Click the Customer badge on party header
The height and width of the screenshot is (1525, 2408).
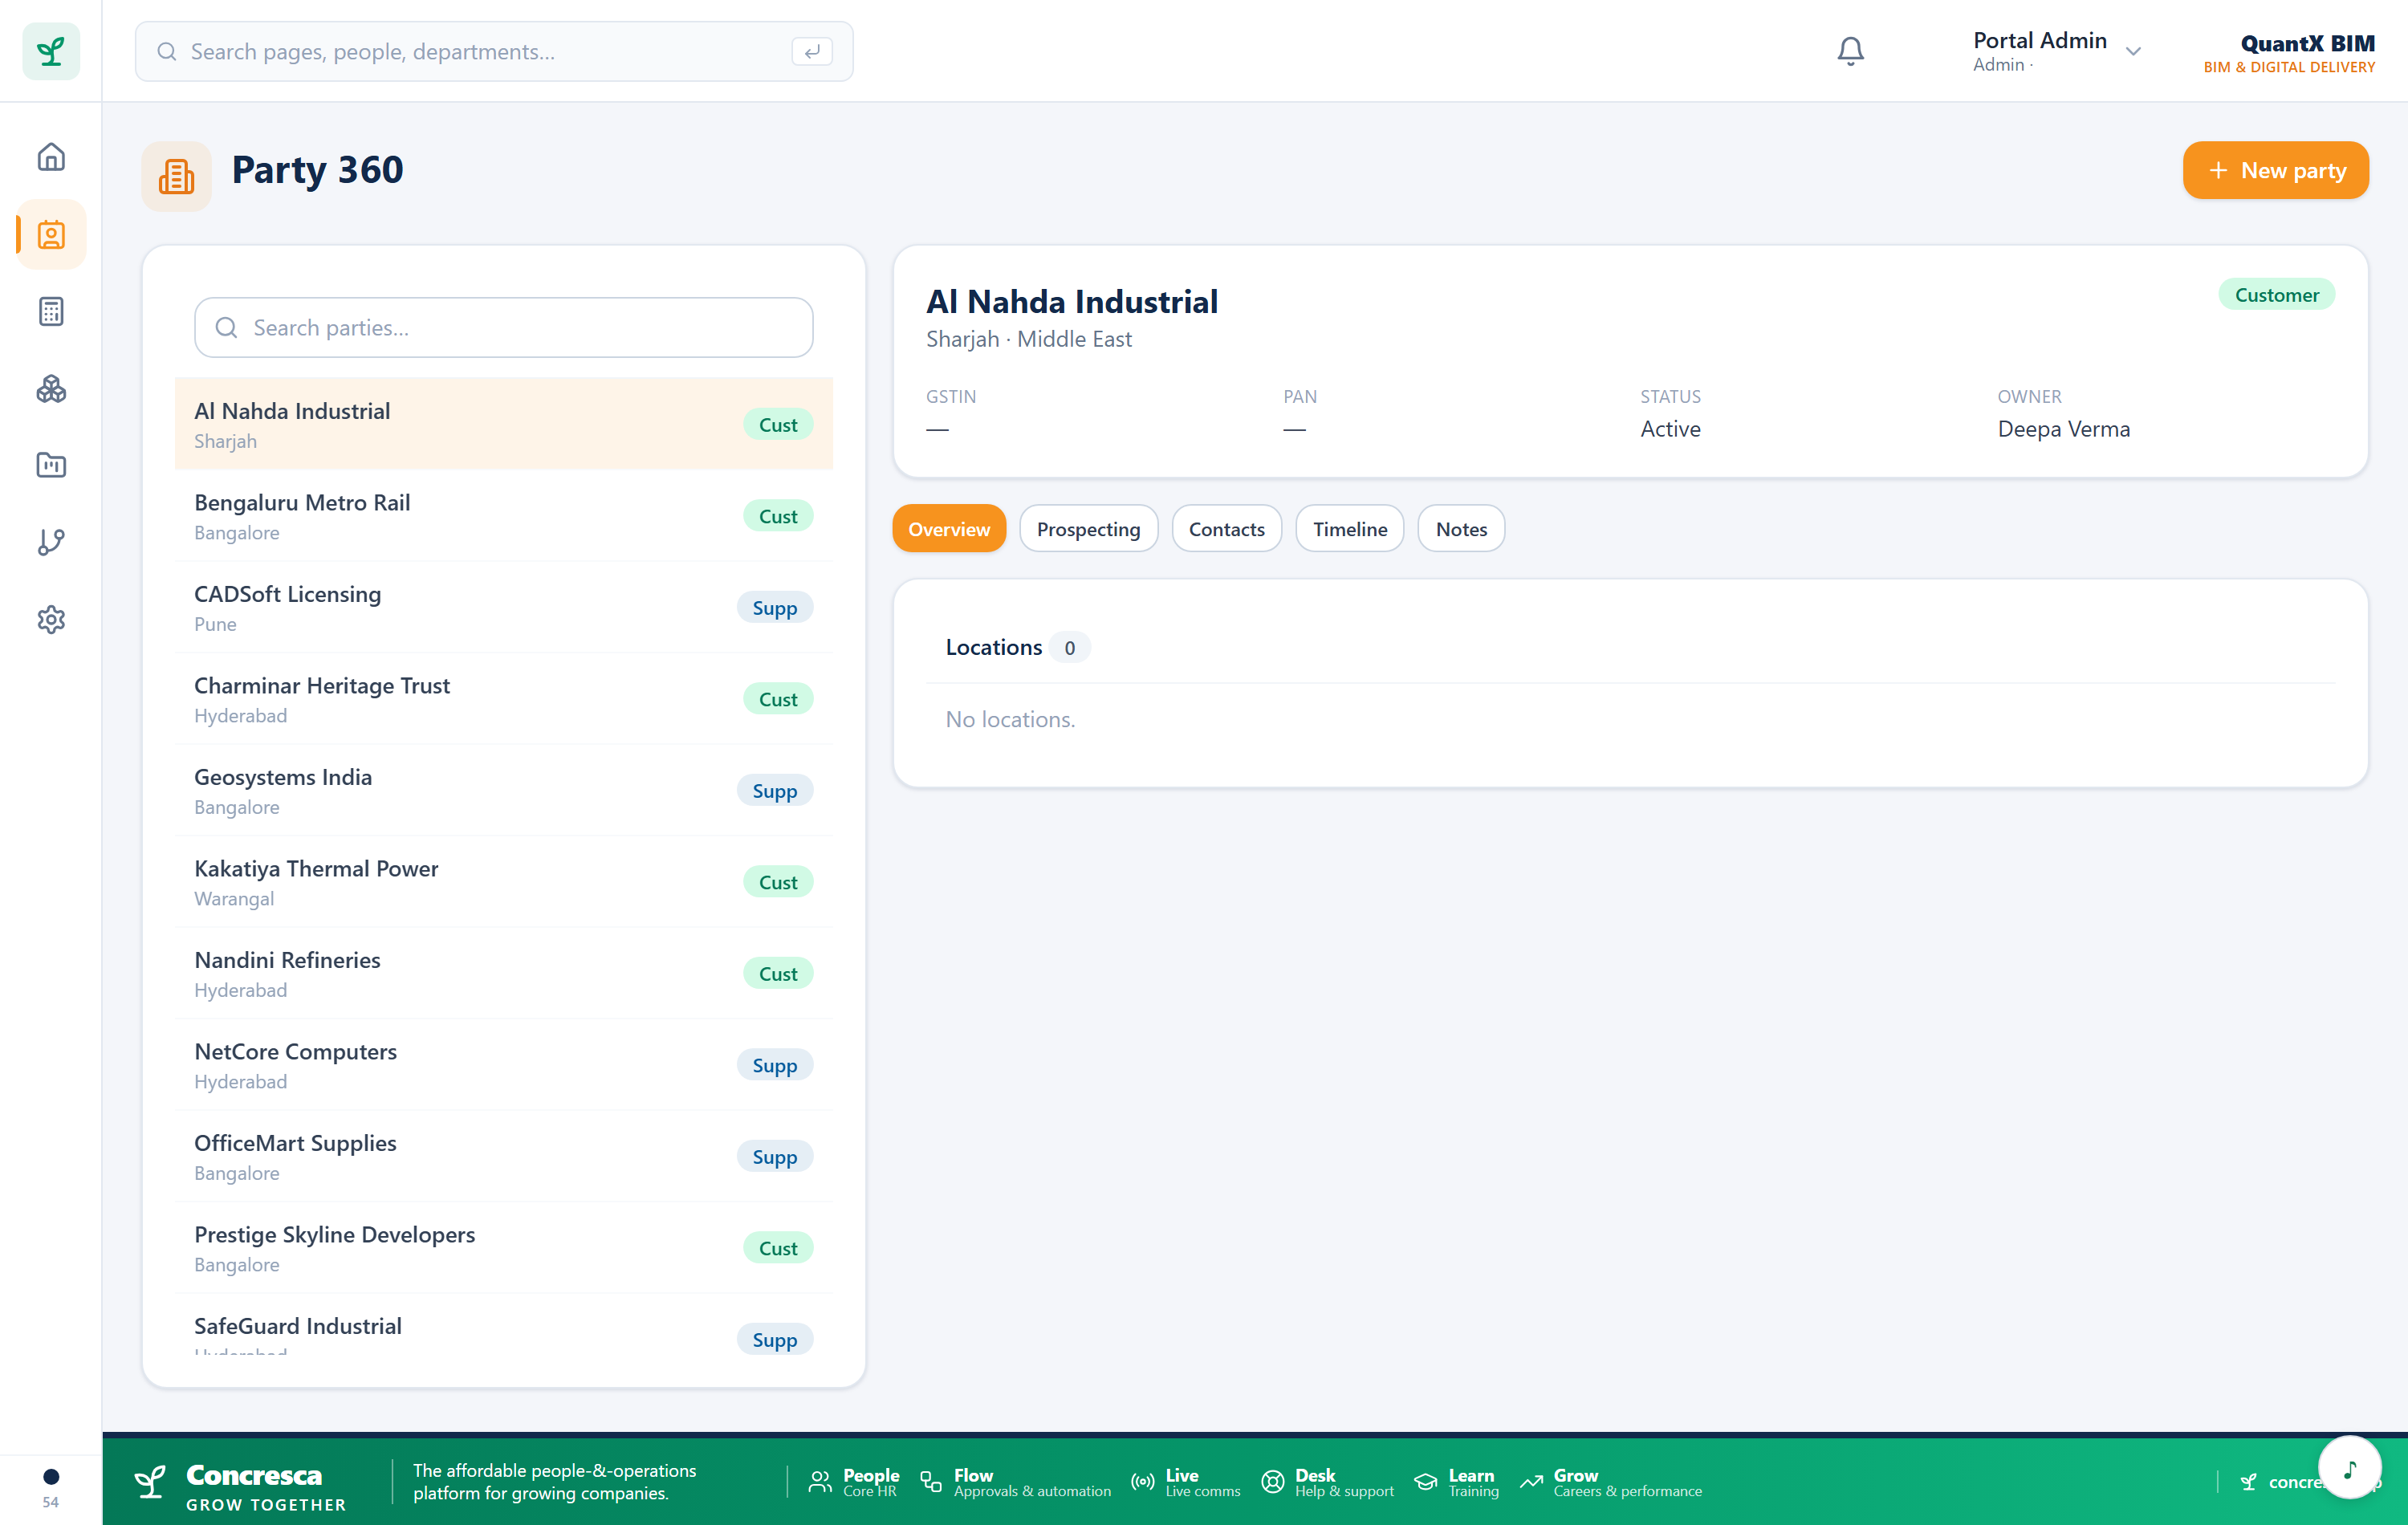[2276, 294]
